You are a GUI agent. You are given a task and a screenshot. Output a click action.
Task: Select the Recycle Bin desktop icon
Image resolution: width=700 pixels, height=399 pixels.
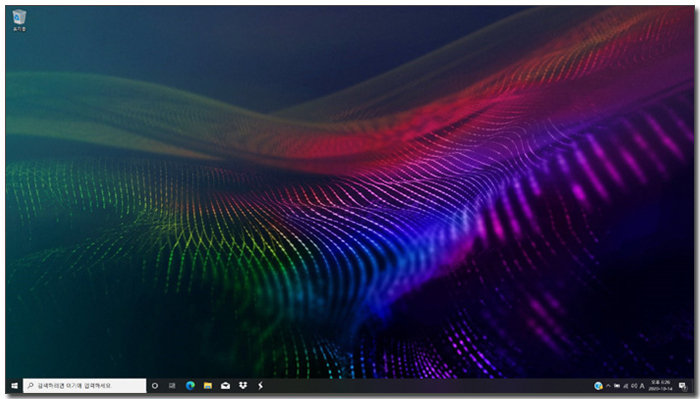point(19,20)
